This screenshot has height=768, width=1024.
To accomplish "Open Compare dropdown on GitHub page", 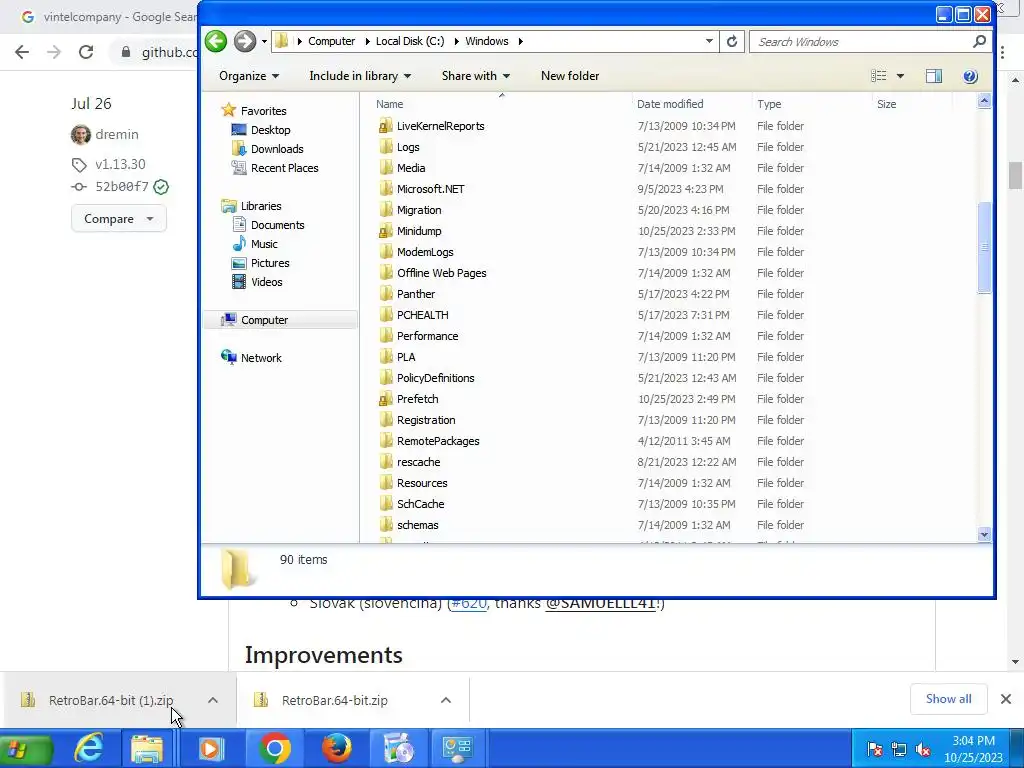I will click(x=118, y=219).
